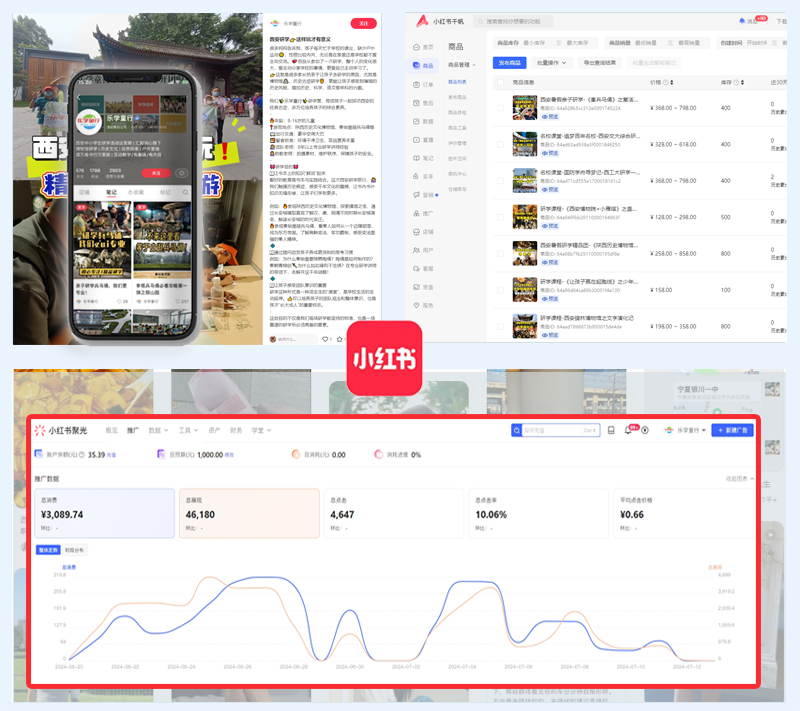Click the heart like icon under the note
Screen dimensions: 800x711
(325, 339)
